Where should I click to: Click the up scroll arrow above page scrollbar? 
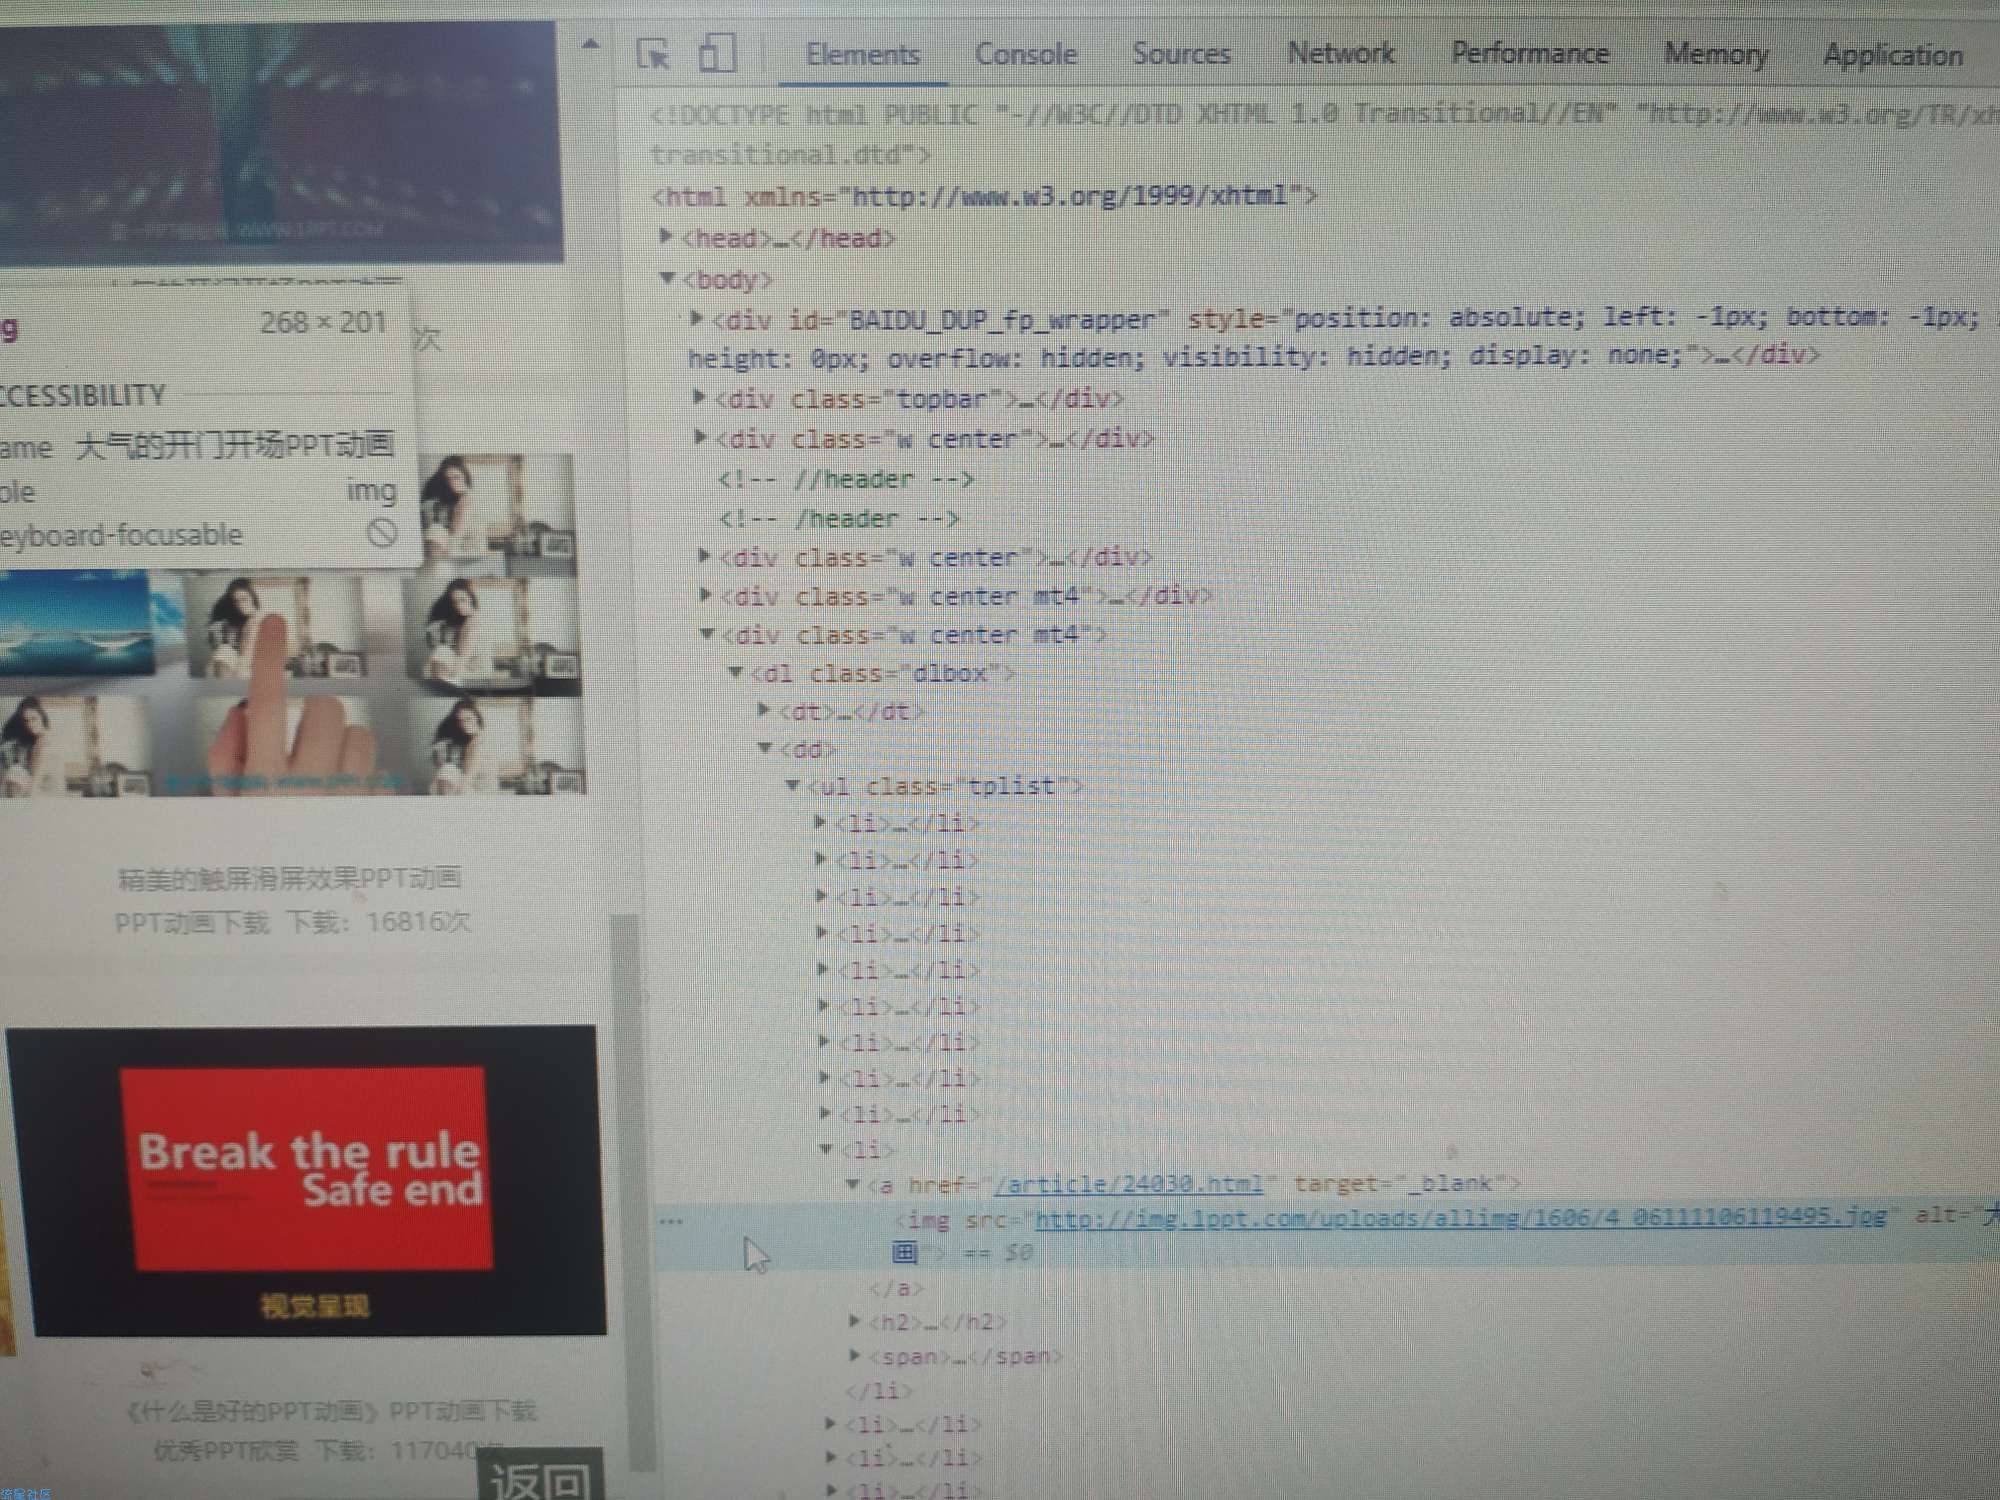[591, 44]
